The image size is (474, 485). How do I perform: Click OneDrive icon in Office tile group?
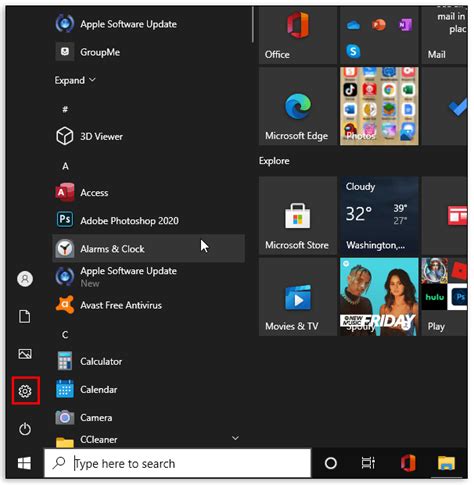(x=353, y=25)
